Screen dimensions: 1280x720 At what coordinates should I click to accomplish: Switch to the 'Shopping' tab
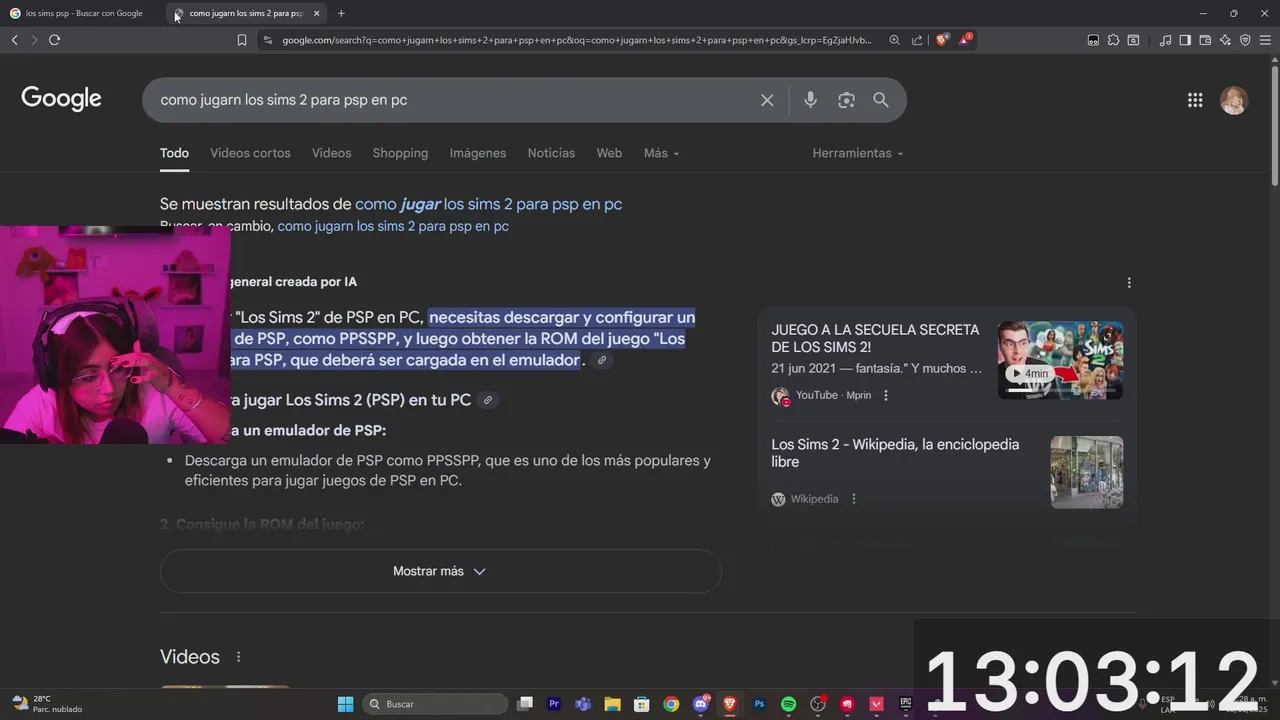[x=400, y=153]
